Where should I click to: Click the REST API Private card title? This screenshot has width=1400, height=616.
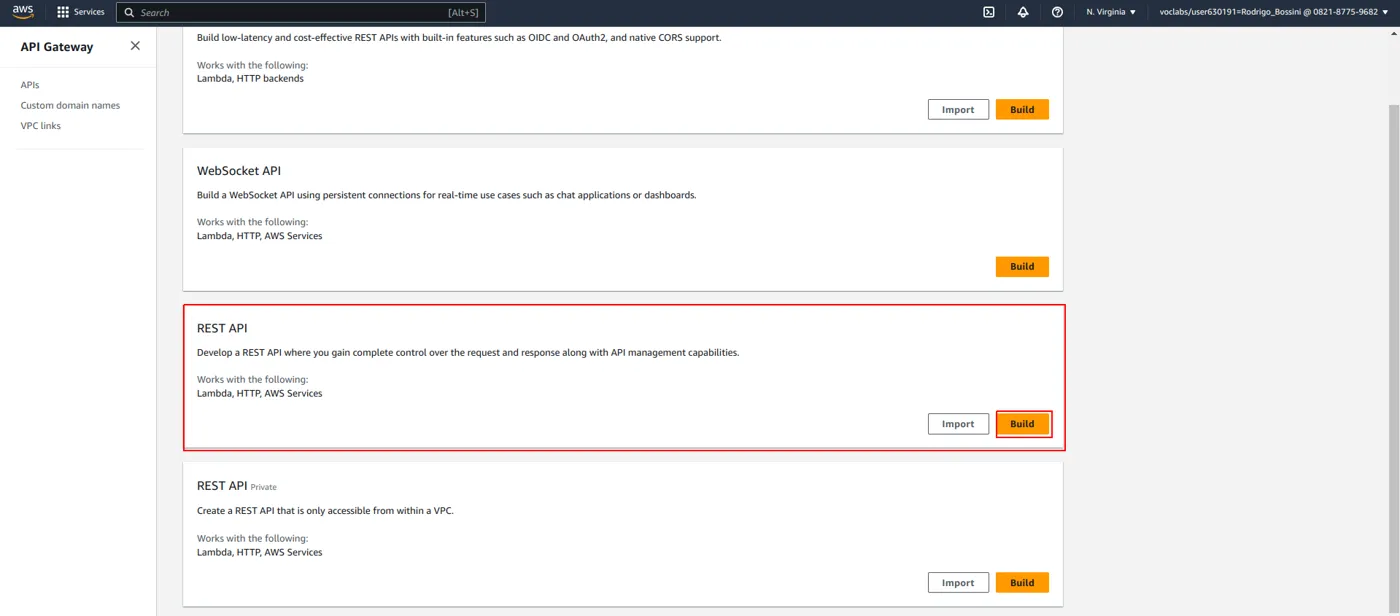[x=237, y=486]
